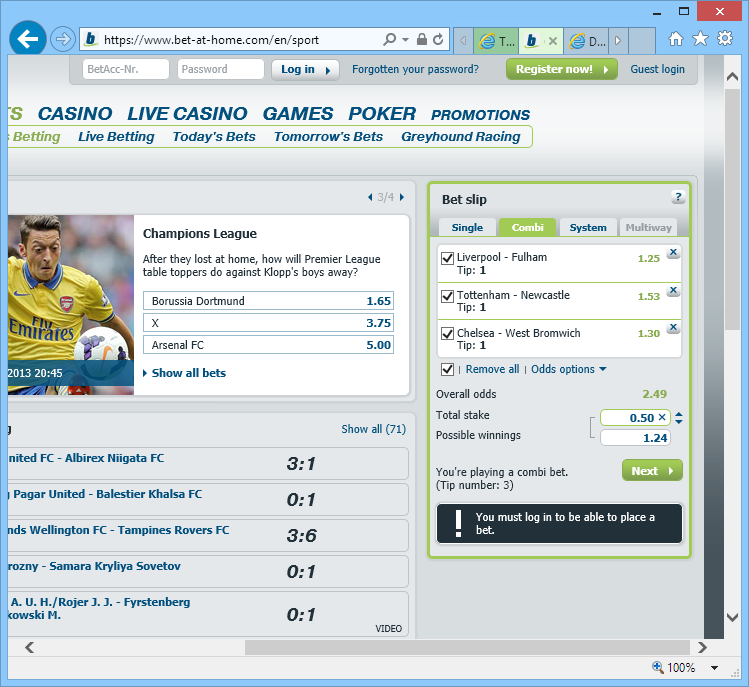Open the 100% zoom level dropdown arrow
Viewport: 749px width, 687px height.
[x=715, y=668]
